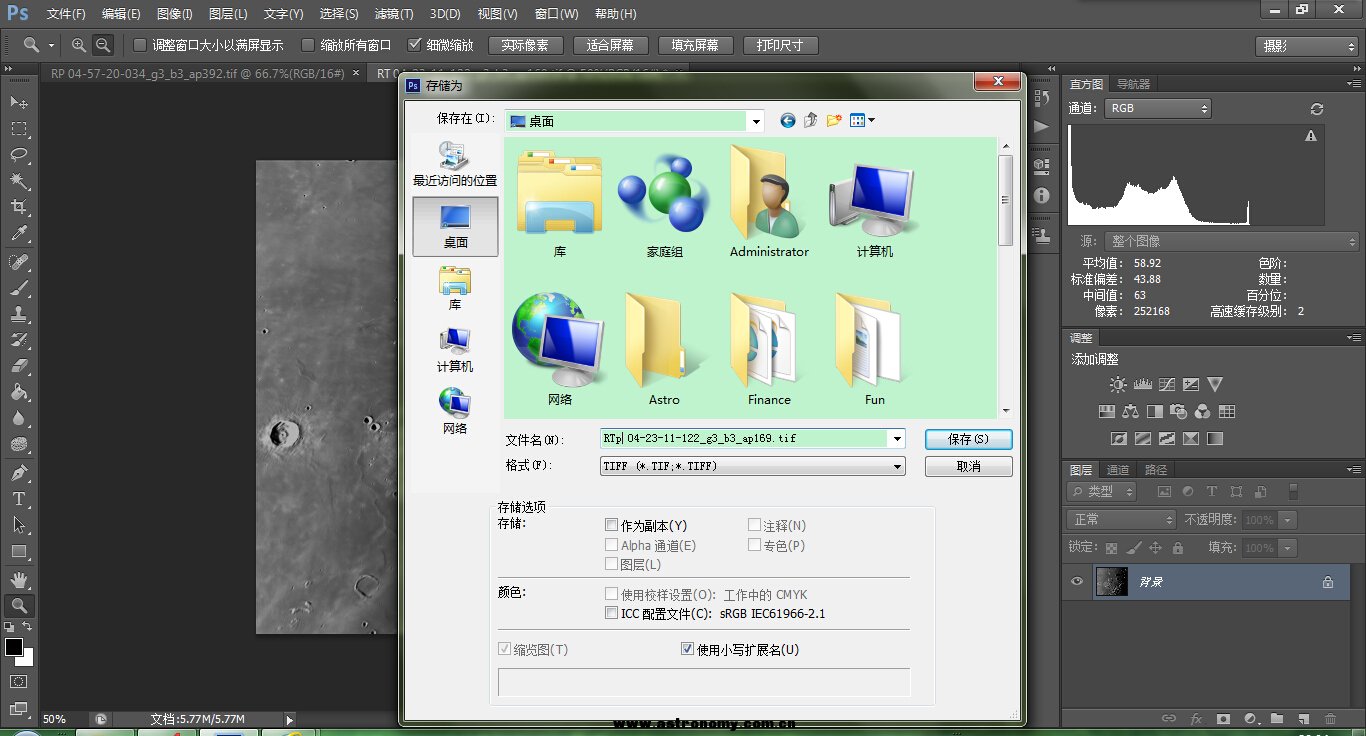Select the Clone Stamp tool

click(x=19, y=314)
